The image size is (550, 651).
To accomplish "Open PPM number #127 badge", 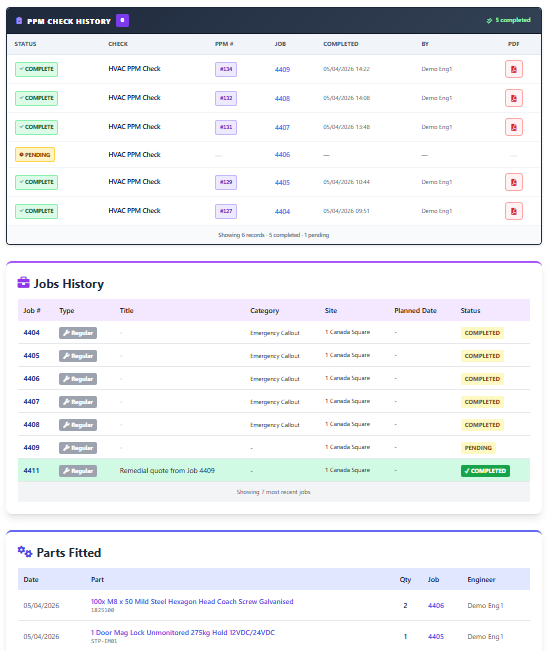I will (x=226, y=211).
